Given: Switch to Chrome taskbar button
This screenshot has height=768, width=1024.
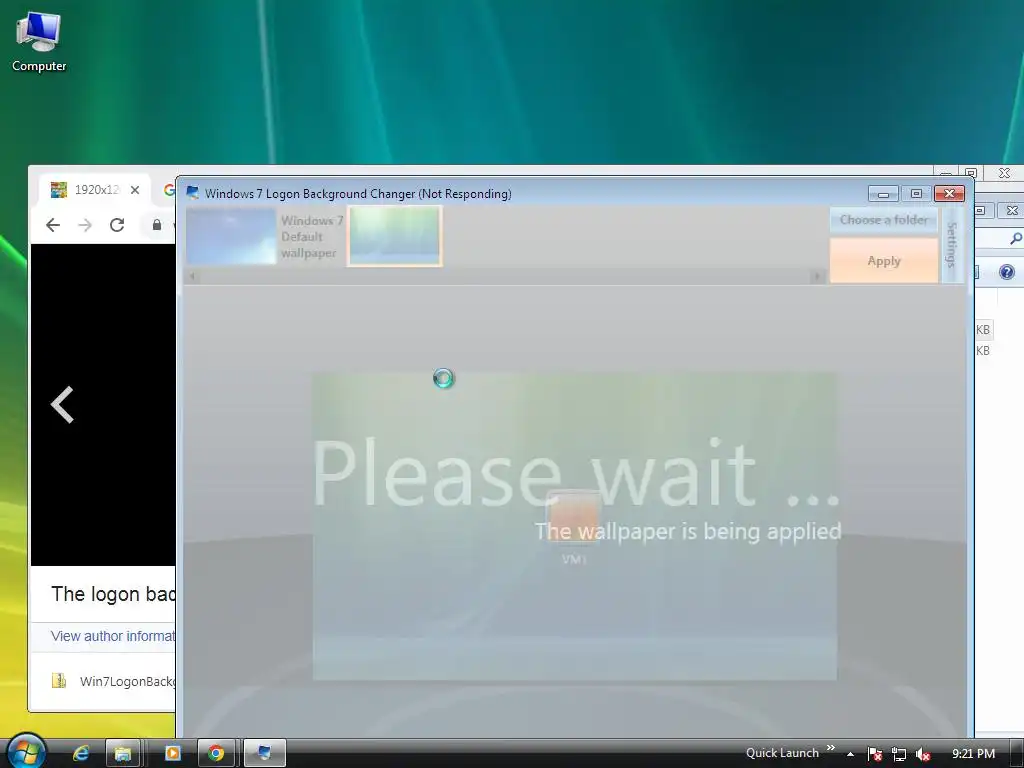Looking at the screenshot, I should 216,754.
